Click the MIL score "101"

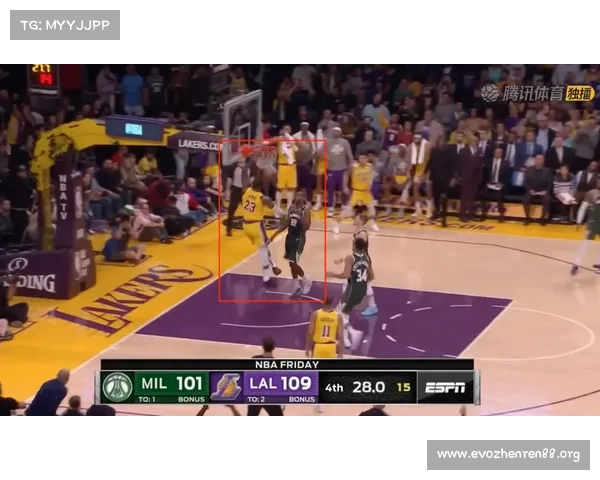pos(189,383)
